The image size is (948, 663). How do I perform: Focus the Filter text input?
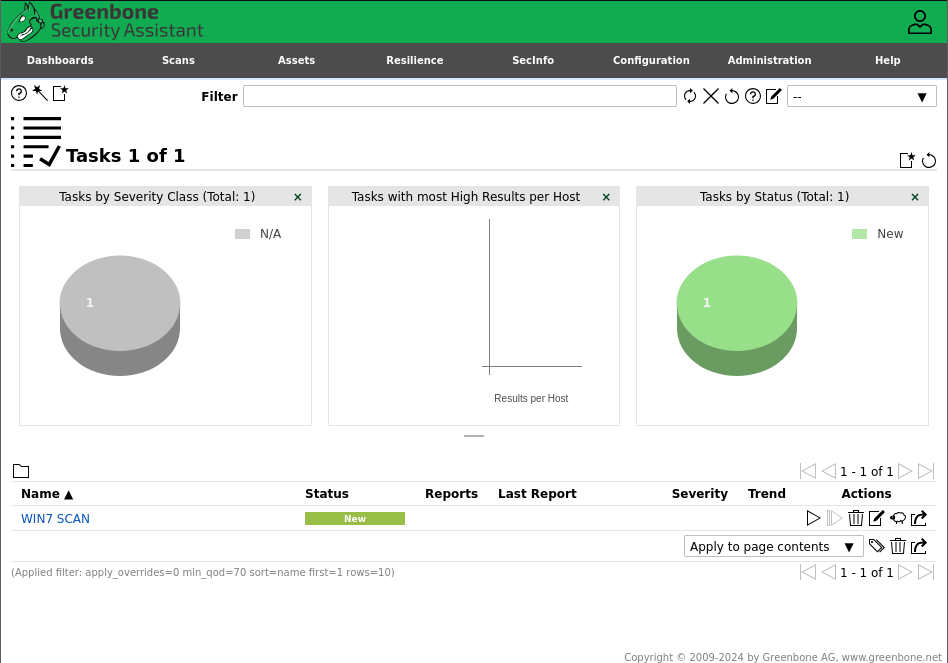coord(459,96)
